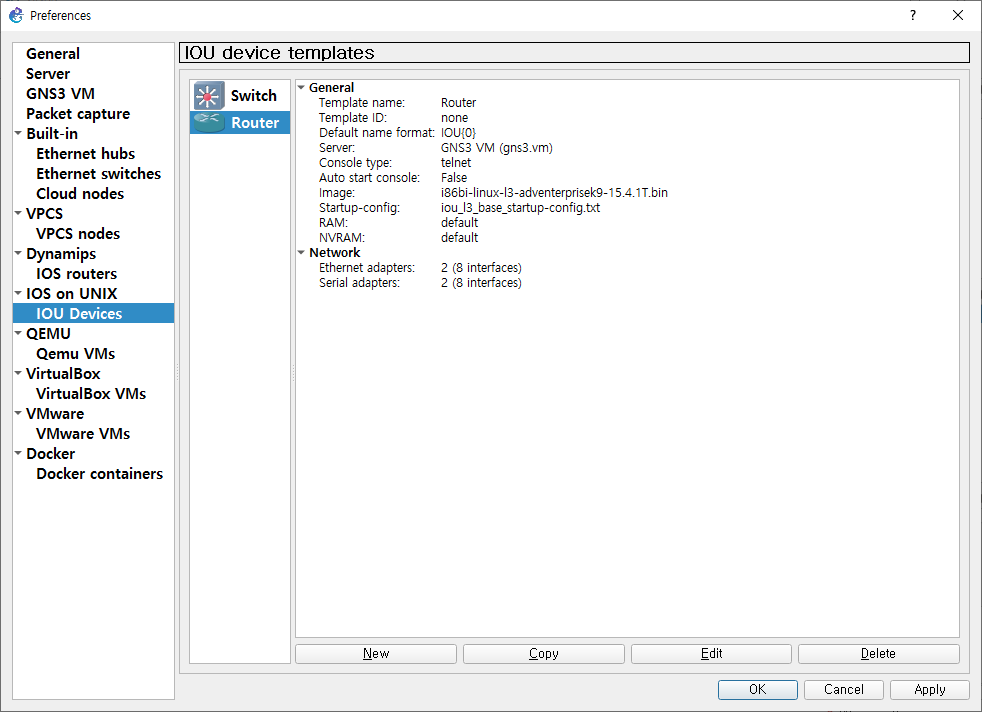Select Docker containers in sidebar
This screenshot has width=982, height=712.
click(99, 475)
